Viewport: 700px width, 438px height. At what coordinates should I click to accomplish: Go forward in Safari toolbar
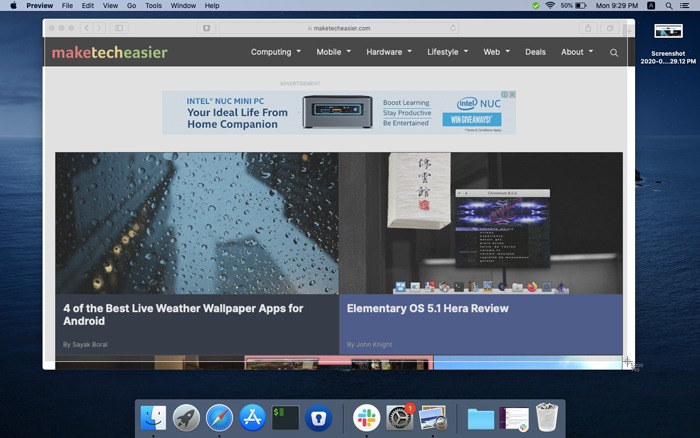[x=99, y=28]
